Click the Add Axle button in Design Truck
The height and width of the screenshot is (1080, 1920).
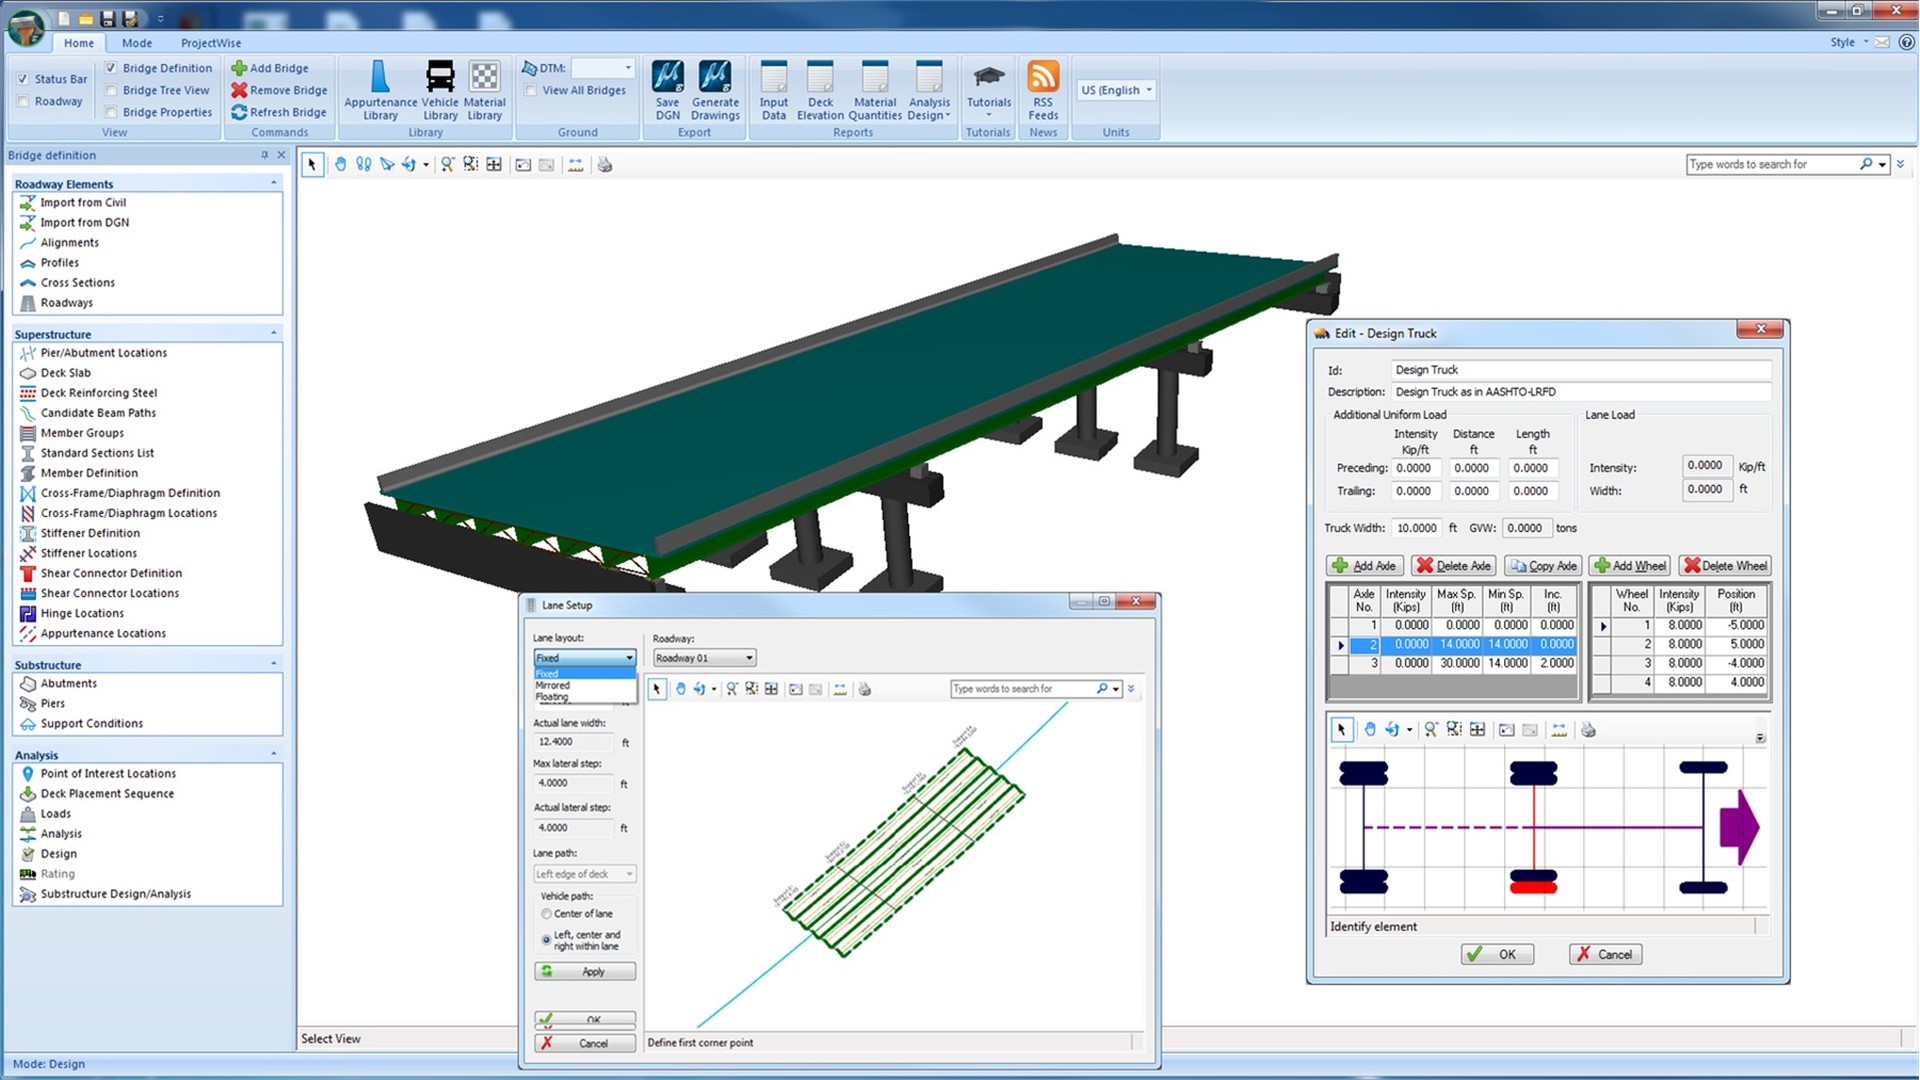1360,564
